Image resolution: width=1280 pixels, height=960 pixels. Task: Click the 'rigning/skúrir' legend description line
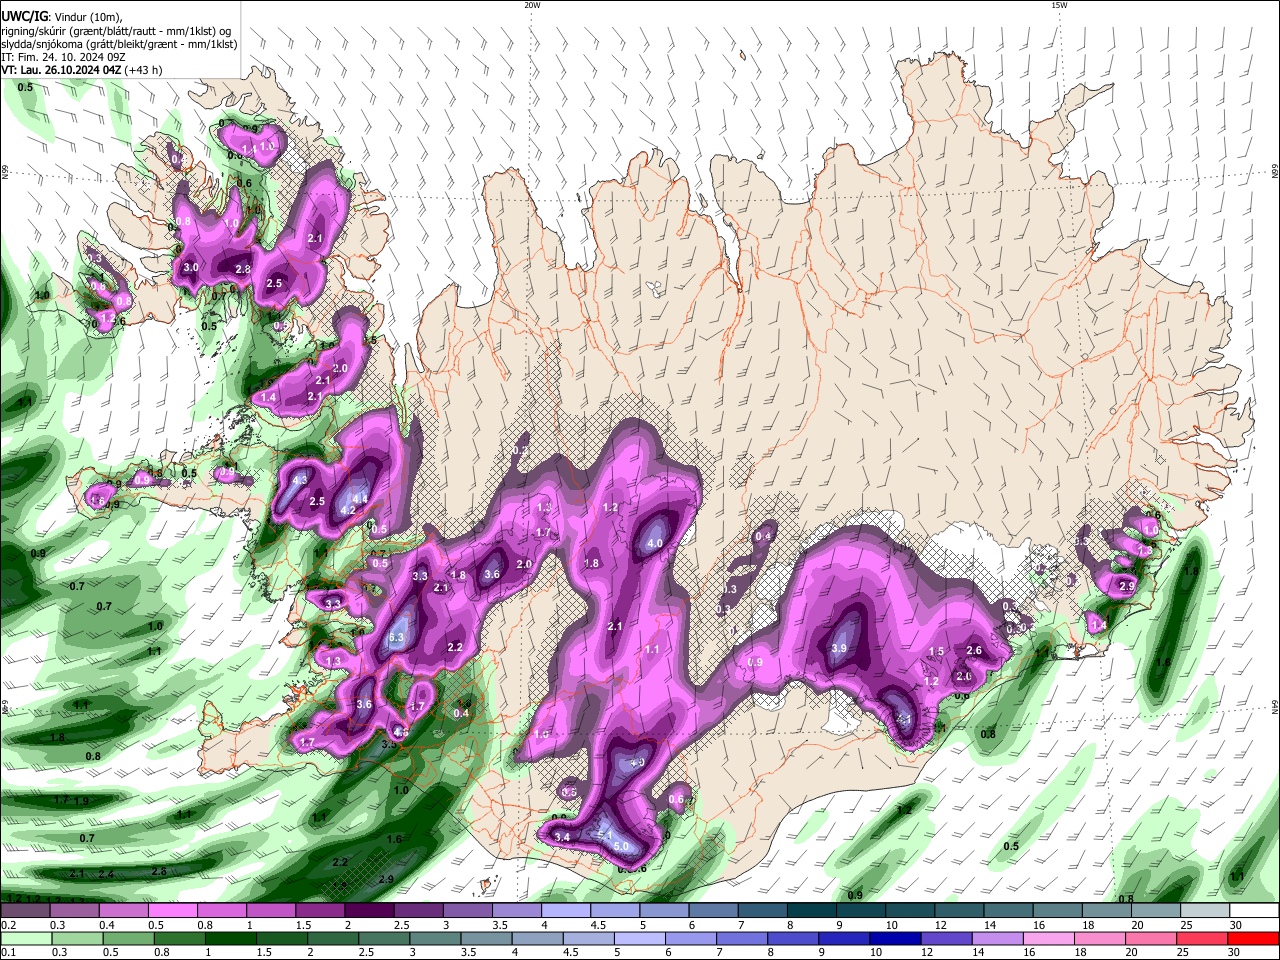click(x=114, y=30)
